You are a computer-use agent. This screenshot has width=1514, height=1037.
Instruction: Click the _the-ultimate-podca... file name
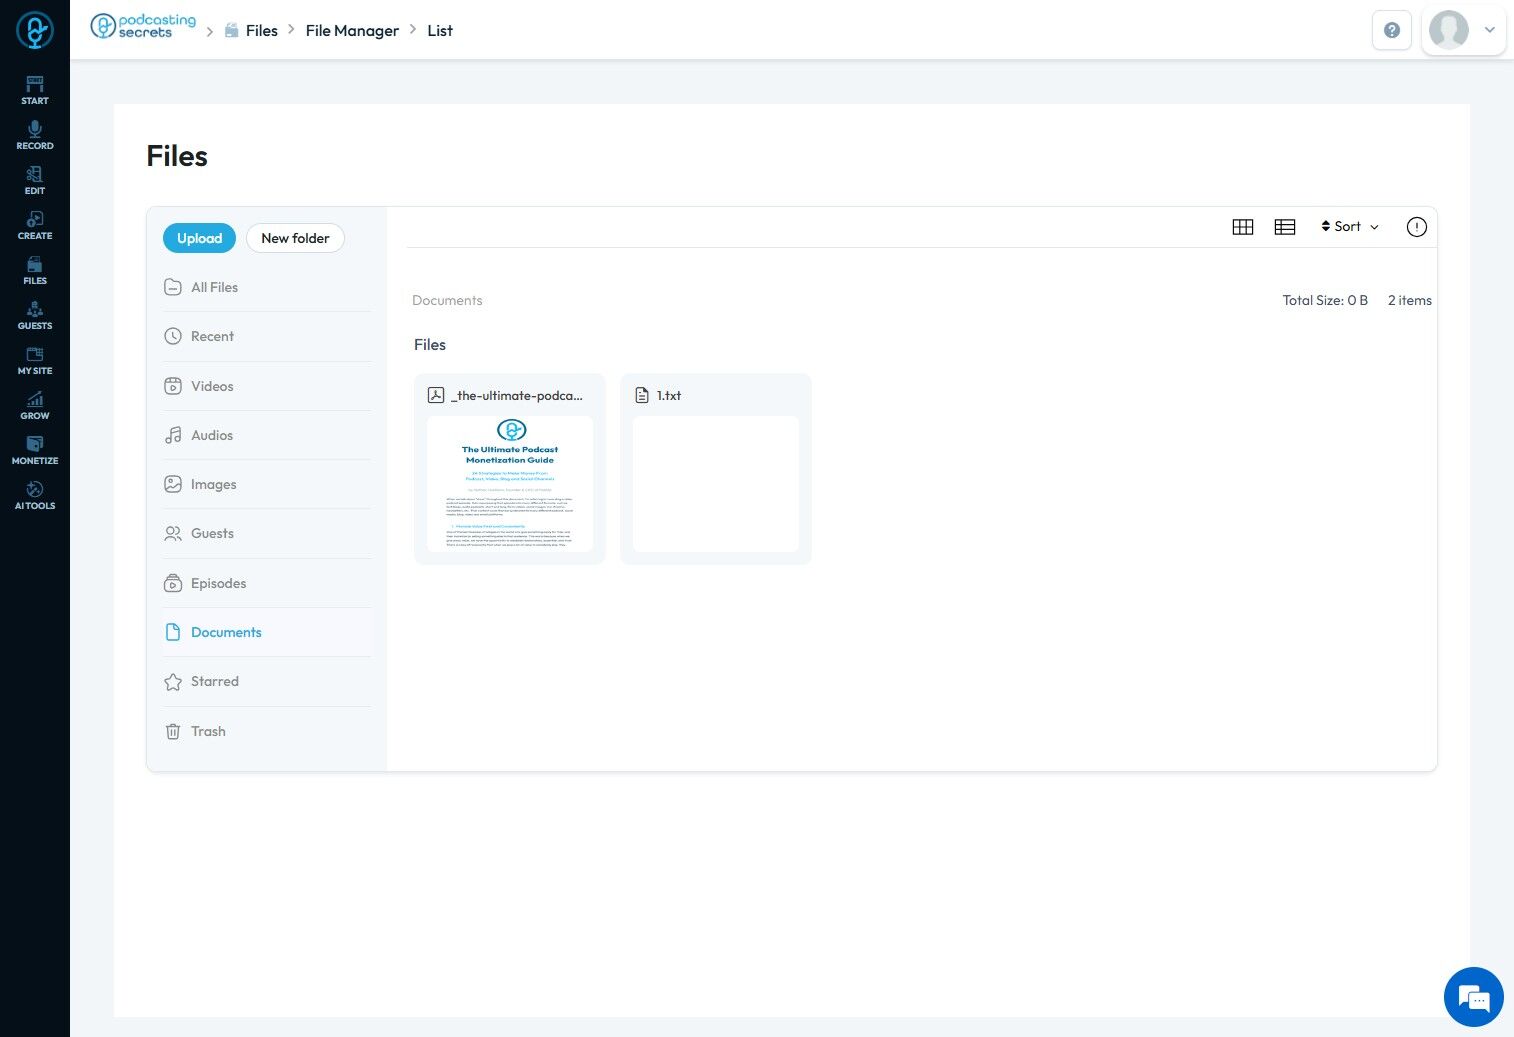coord(517,395)
